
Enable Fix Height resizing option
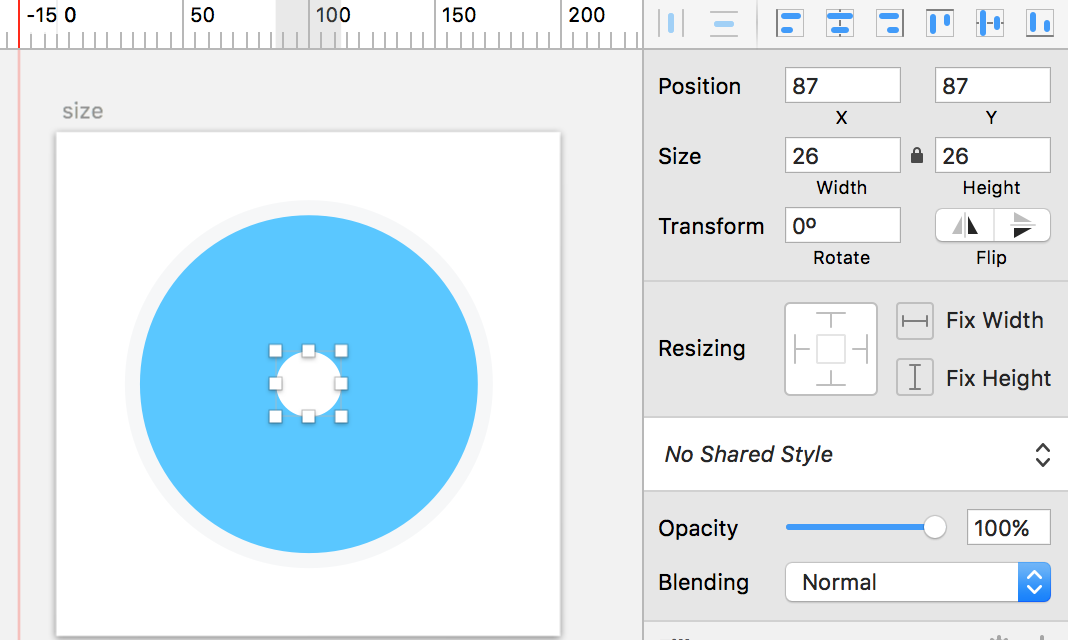(x=915, y=378)
